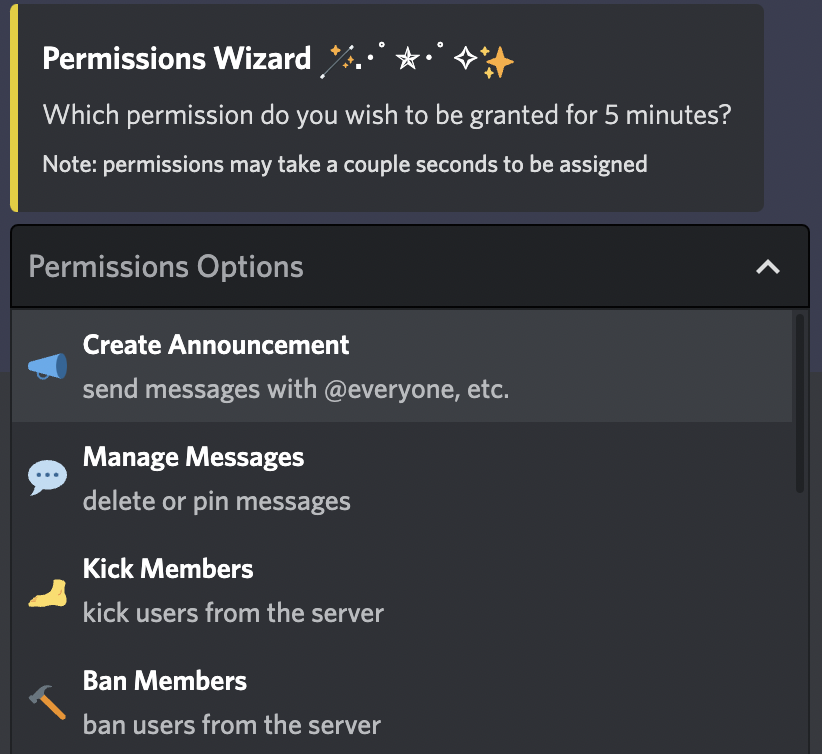Open the Permissions Options select menu
The height and width of the screenshot is (754, 822).
pyautogui.click(x=410, y=266)
